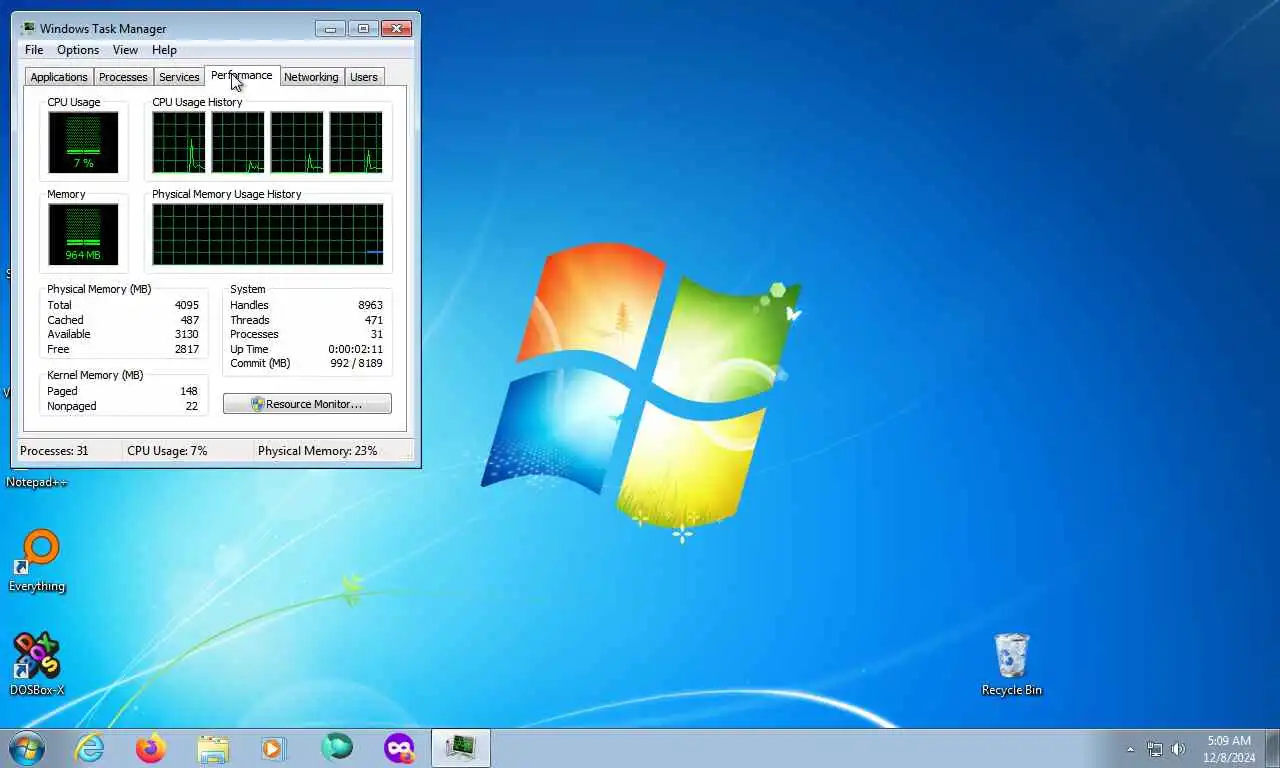Click the Available memory value 3130

[186, 334]
